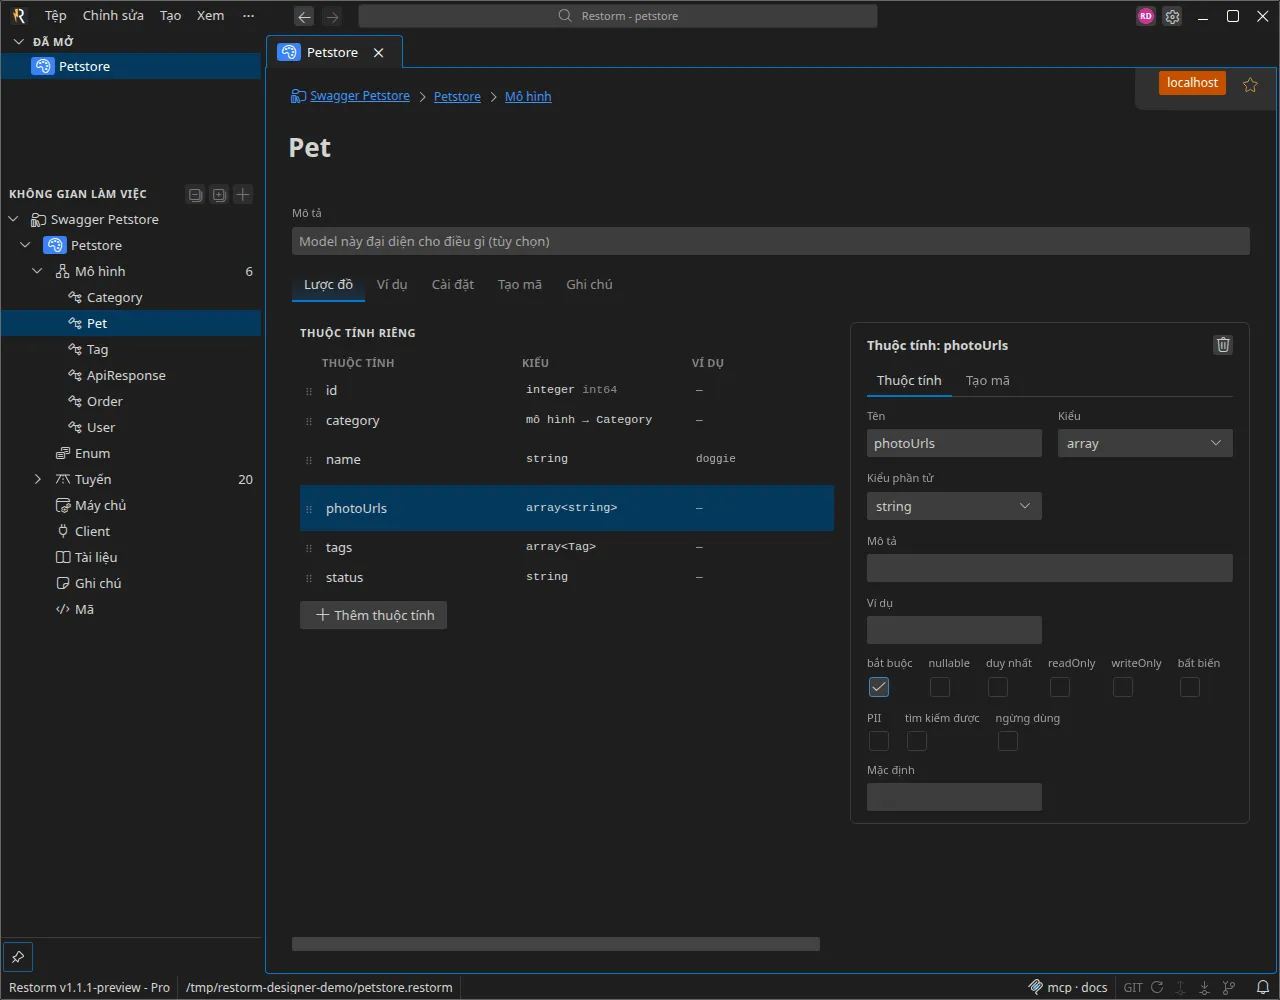Enable the readOnly checkbox
The image size is (1280, 1000).
coord(1060,687)
